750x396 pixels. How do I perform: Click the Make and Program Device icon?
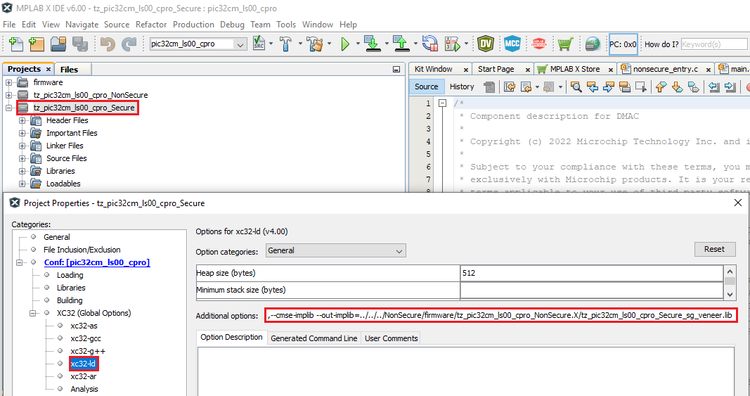click(372, 44)
